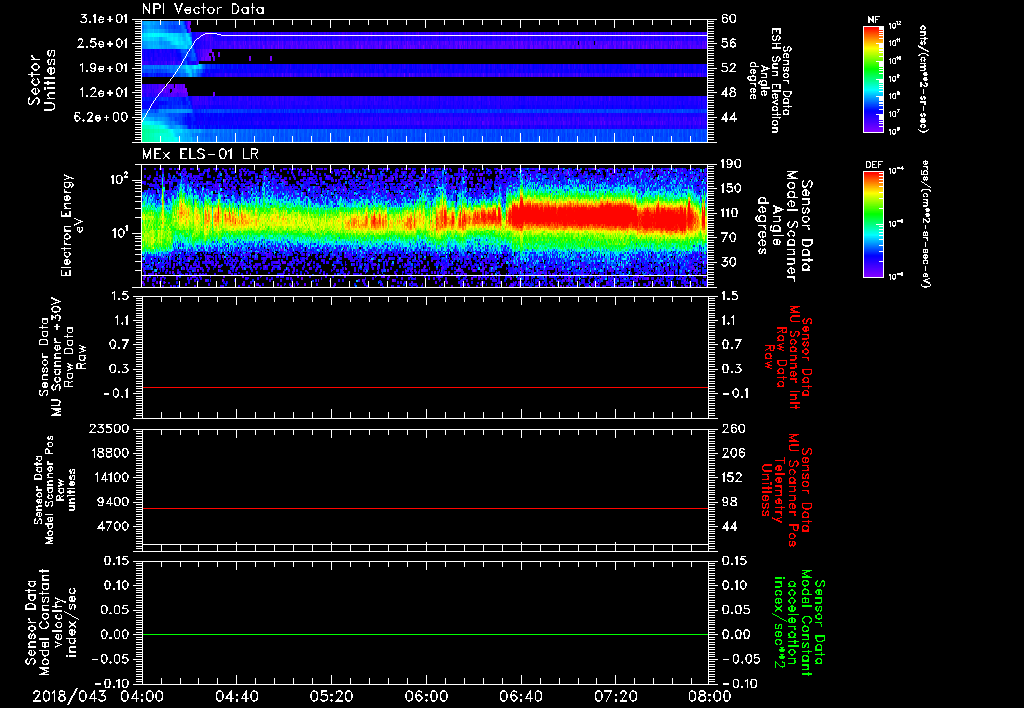Click the 'Electron Energy eV' axis title
Viewport: 1024px width, 708px height.
pyautogui.click(x=73, y=225)
